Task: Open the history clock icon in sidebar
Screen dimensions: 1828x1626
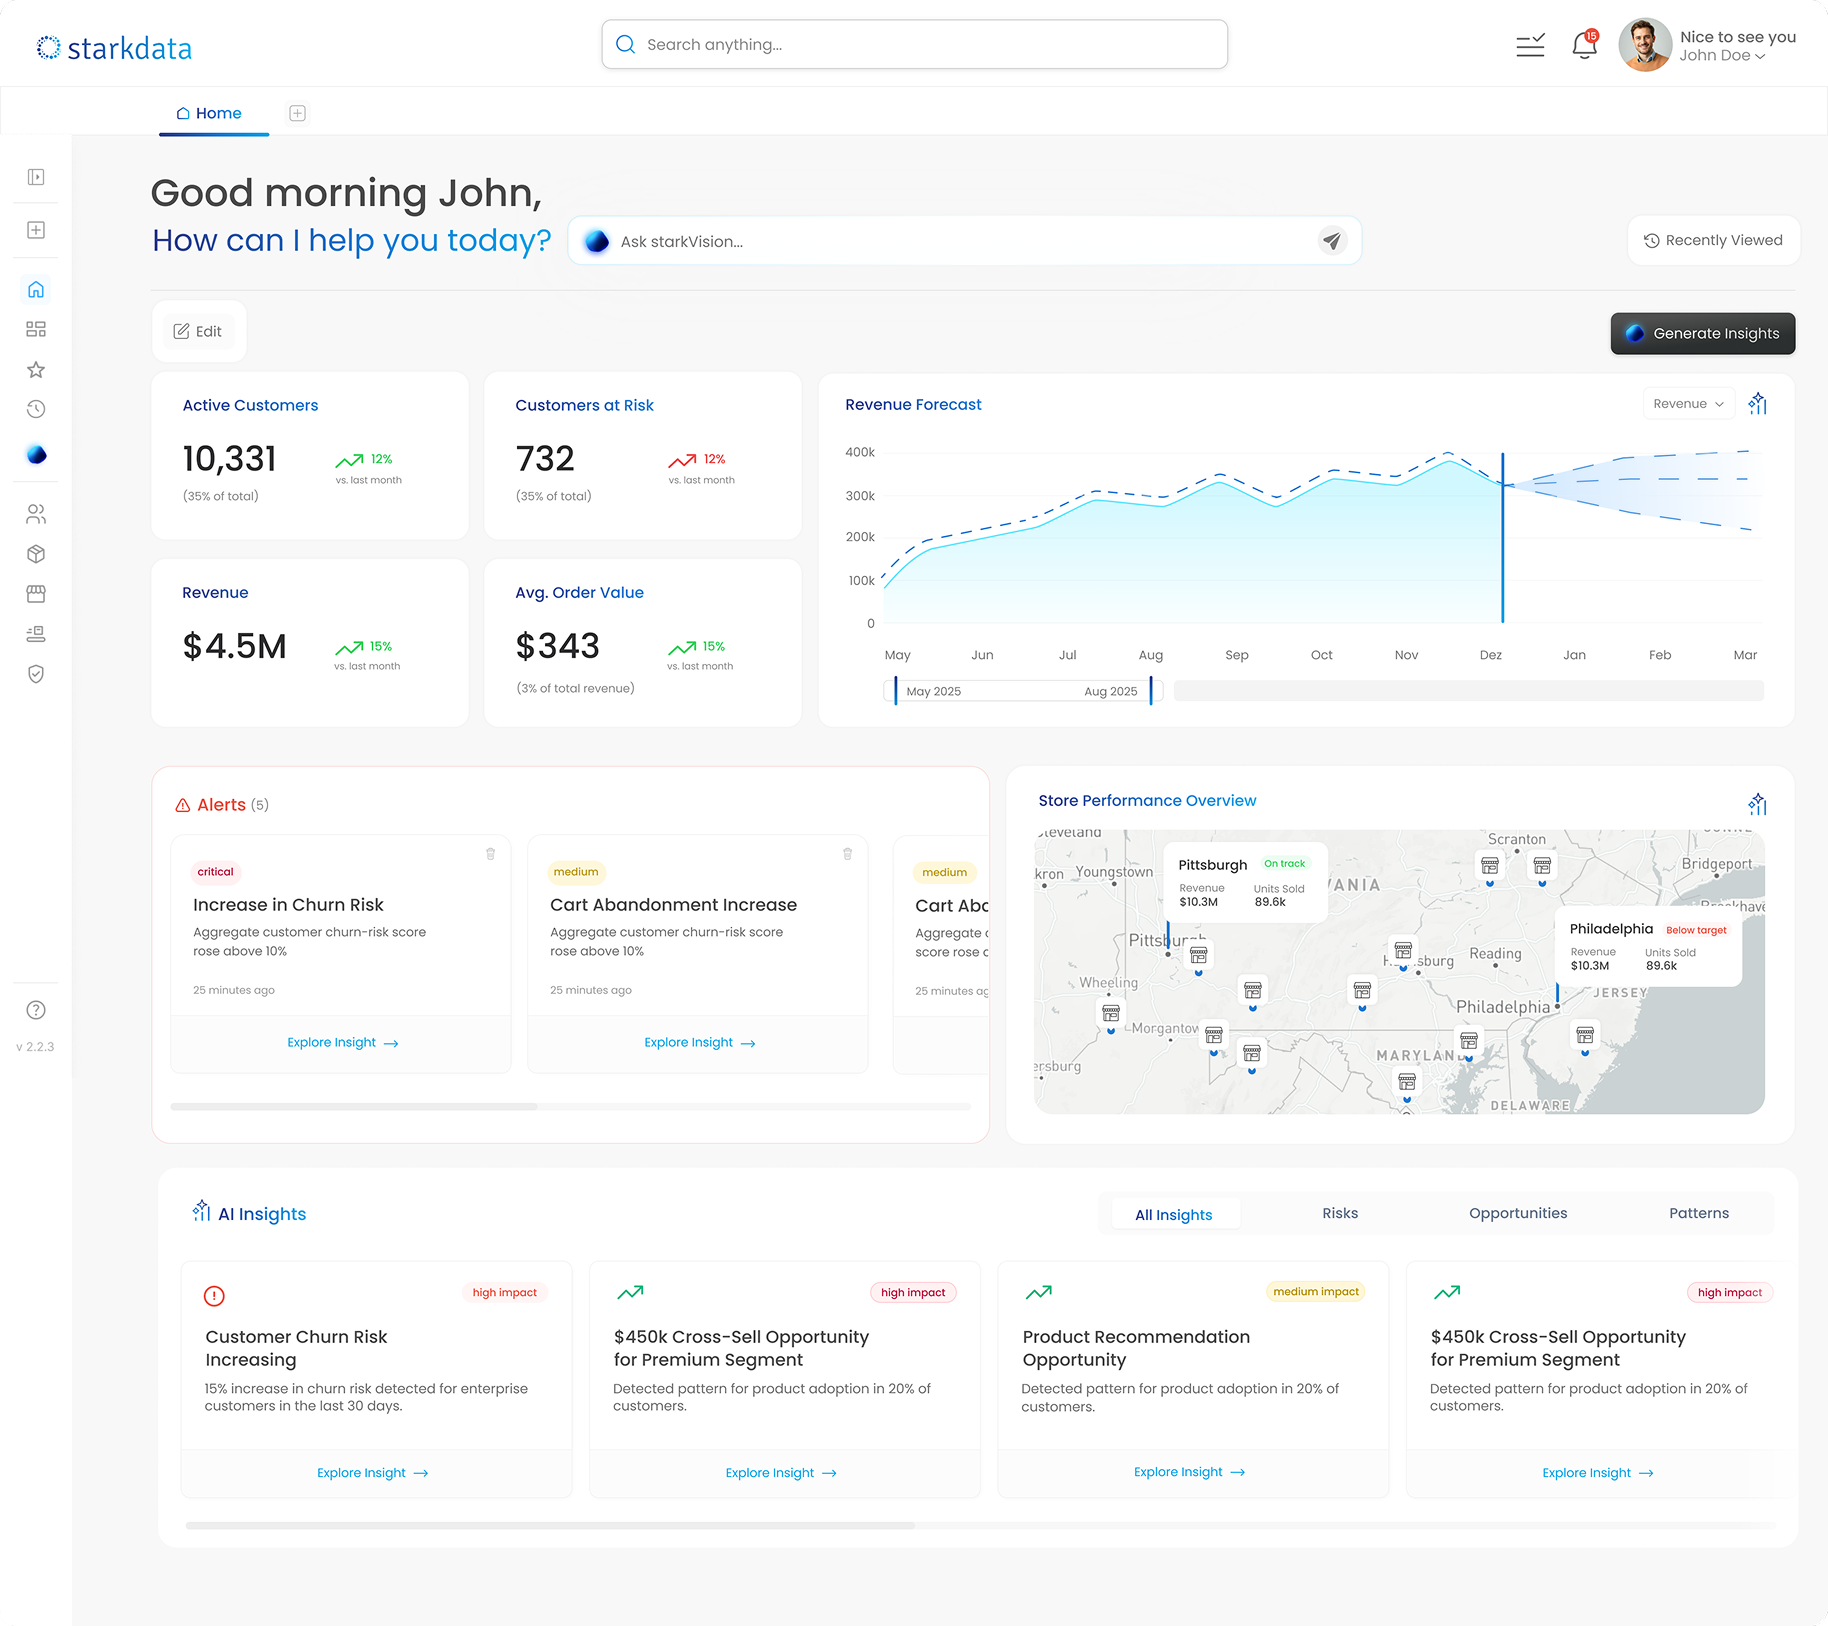Action: click(36, 409)
